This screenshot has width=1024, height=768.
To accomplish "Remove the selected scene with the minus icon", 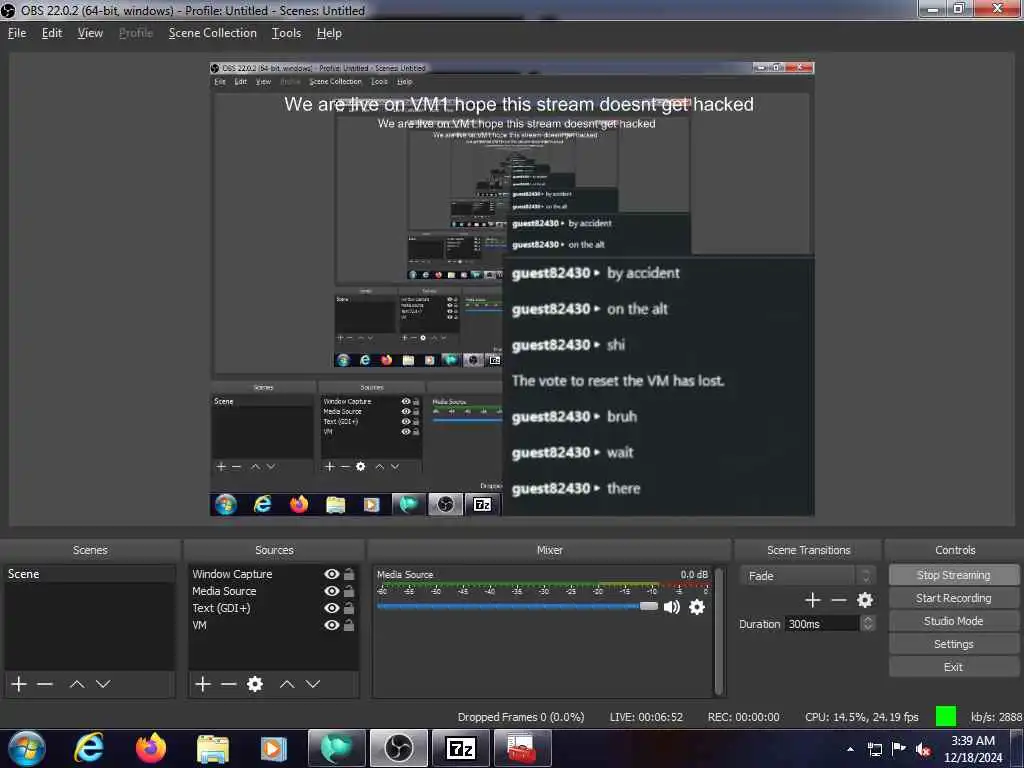I will pyautogui.click(x=45, y=684).
